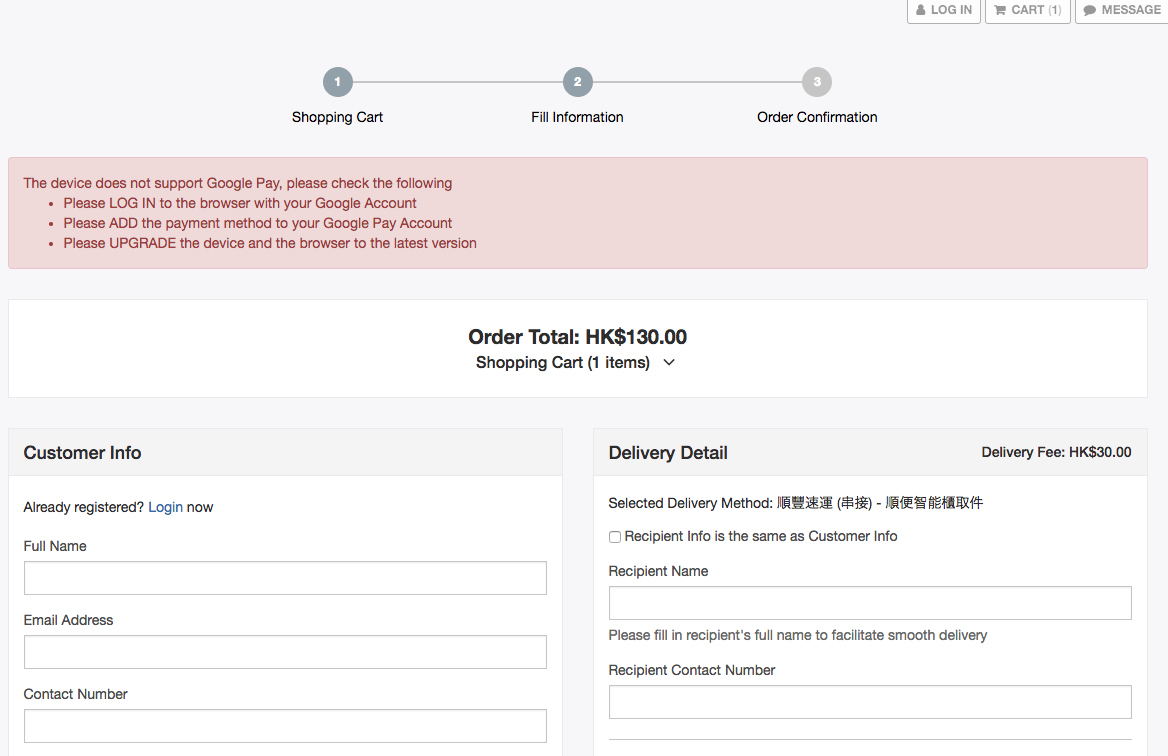The width and height of the screenshot is (1168, 756).
Task: Open the MESSAGE button
Action: pyautogui.click(x=1122, y=10)
